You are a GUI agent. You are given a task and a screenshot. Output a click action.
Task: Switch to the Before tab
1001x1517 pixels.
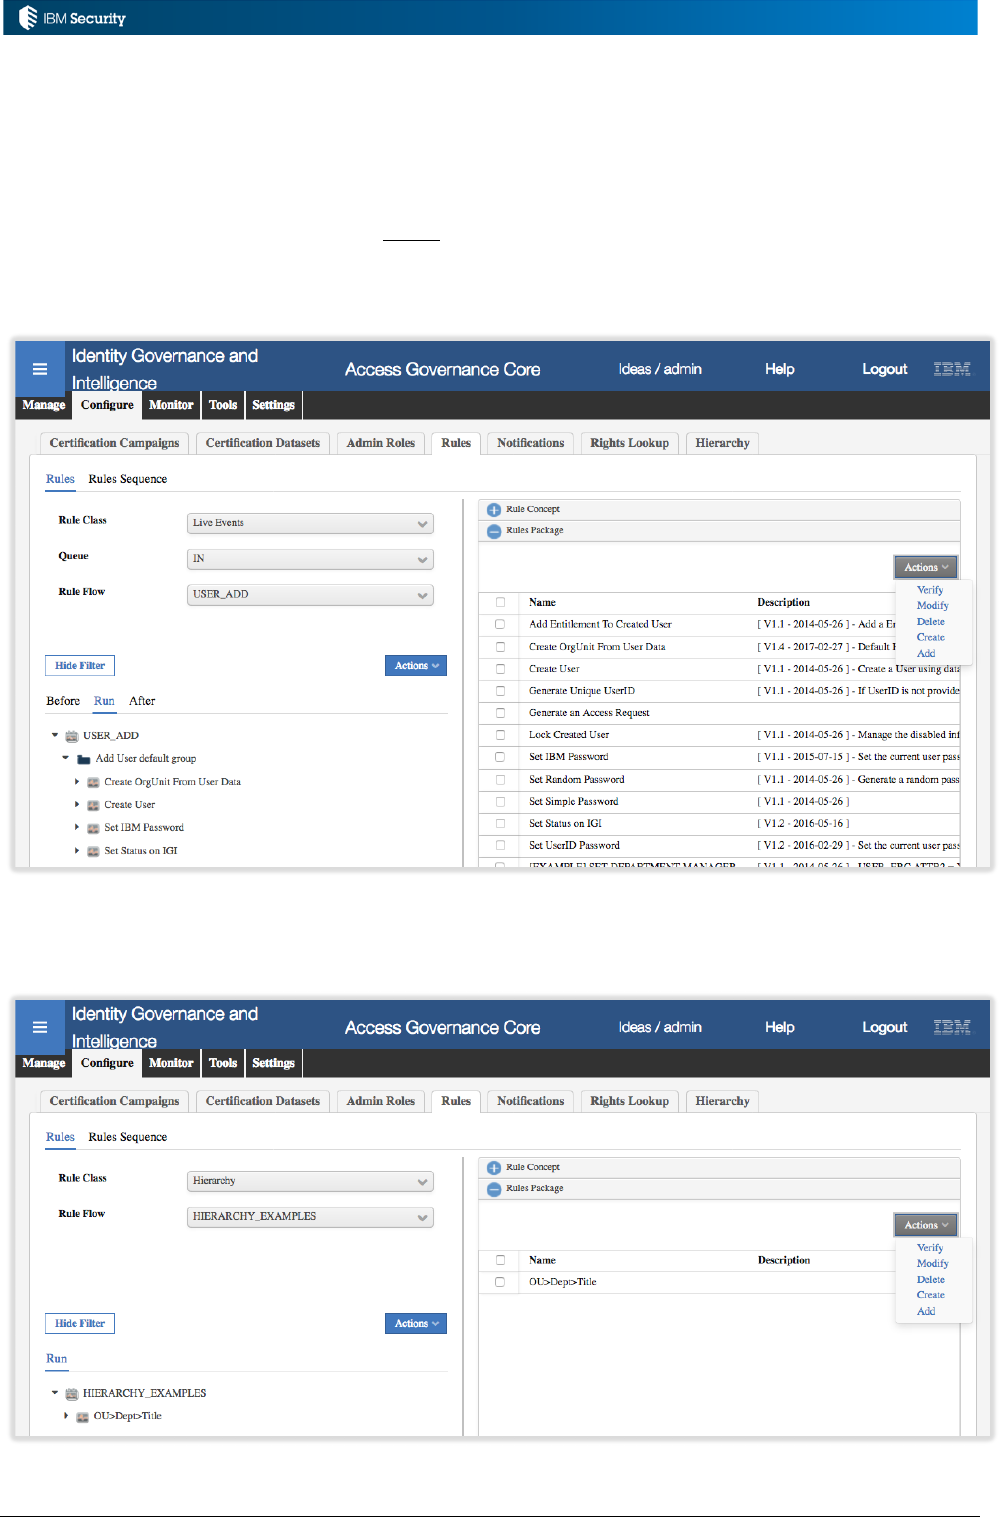point(63,701)
